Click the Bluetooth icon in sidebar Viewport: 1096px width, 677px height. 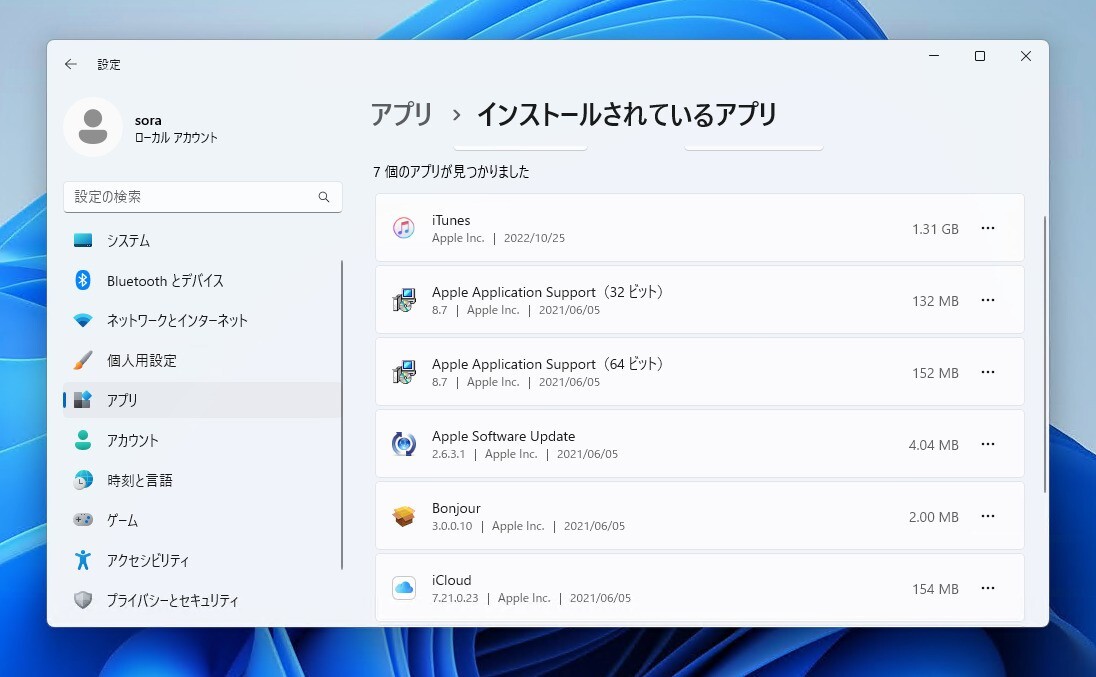point(83,280)
